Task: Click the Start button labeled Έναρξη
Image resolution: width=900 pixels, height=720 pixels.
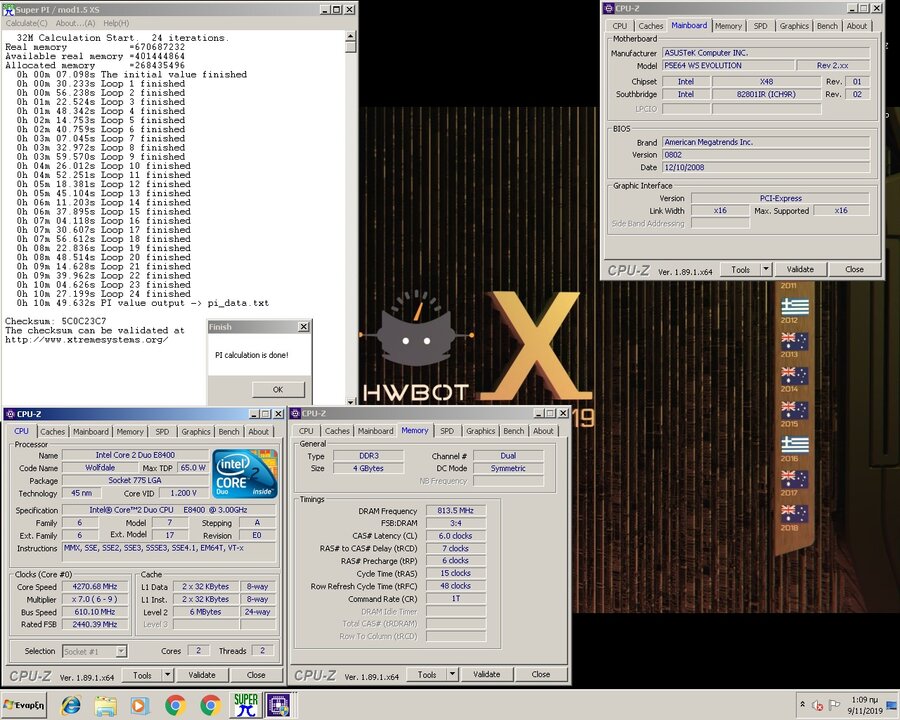Action: pyautogui.click(x=24, y=705)
